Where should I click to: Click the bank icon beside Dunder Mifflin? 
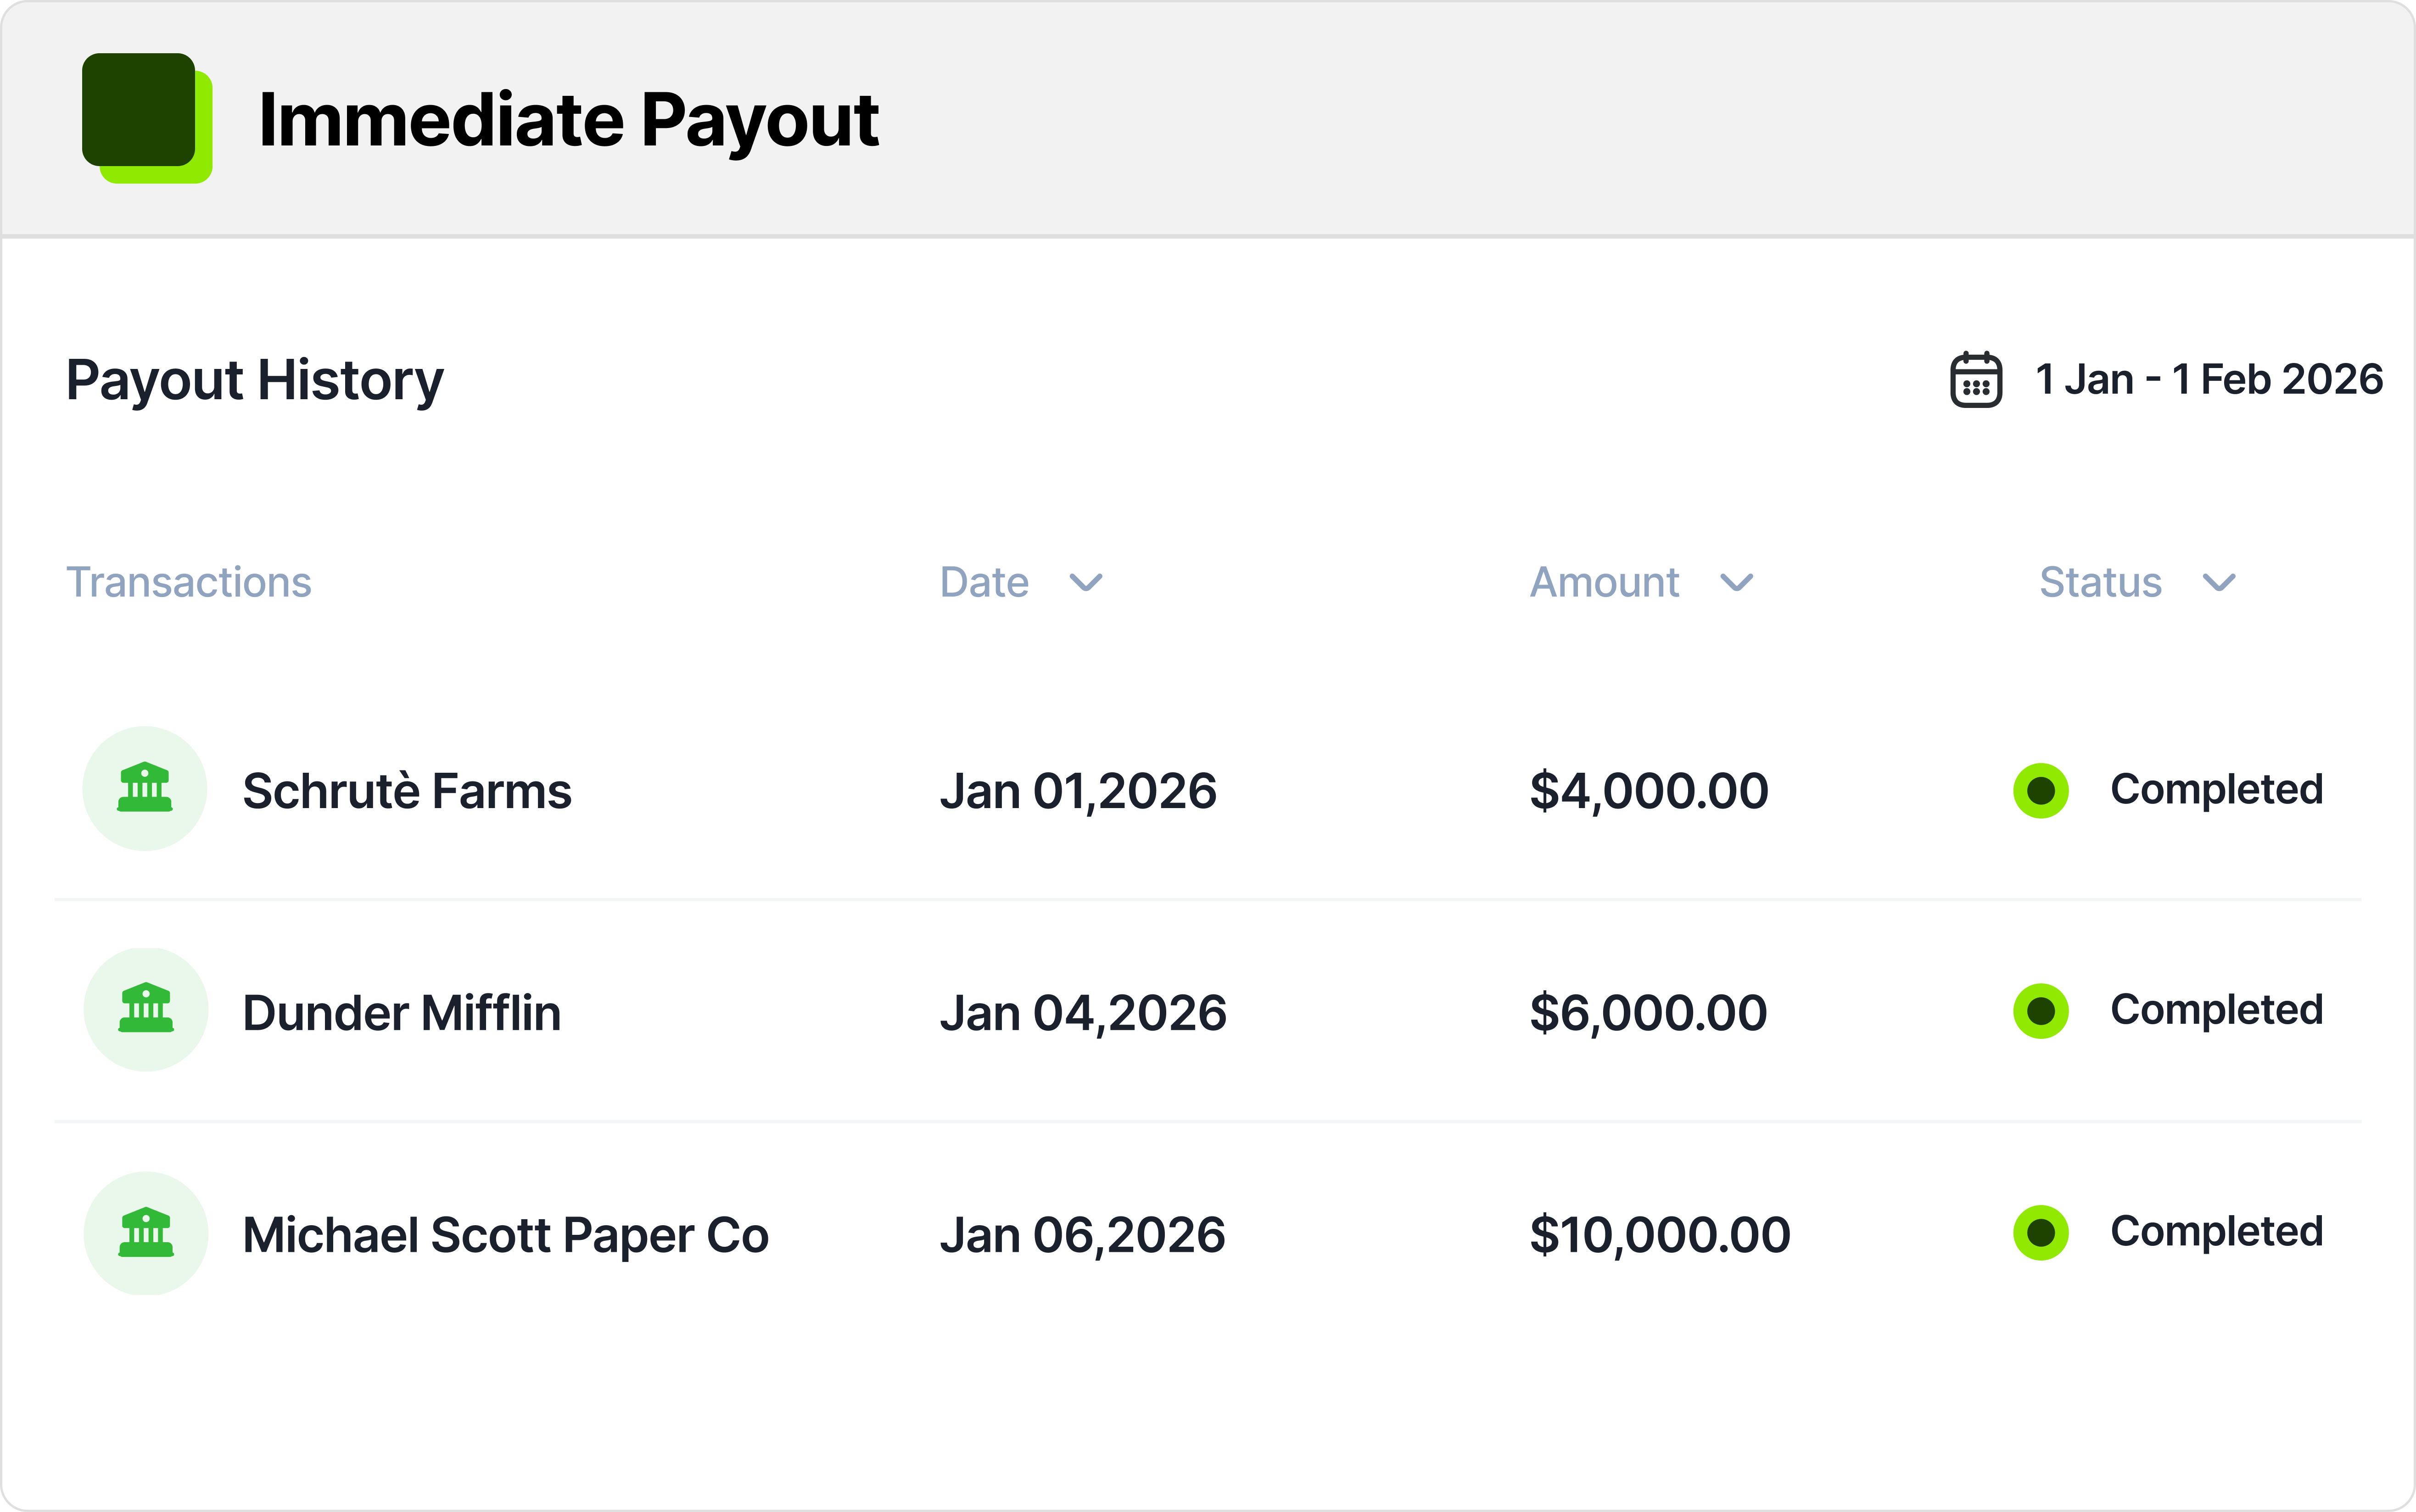[x=146, y=1010]
